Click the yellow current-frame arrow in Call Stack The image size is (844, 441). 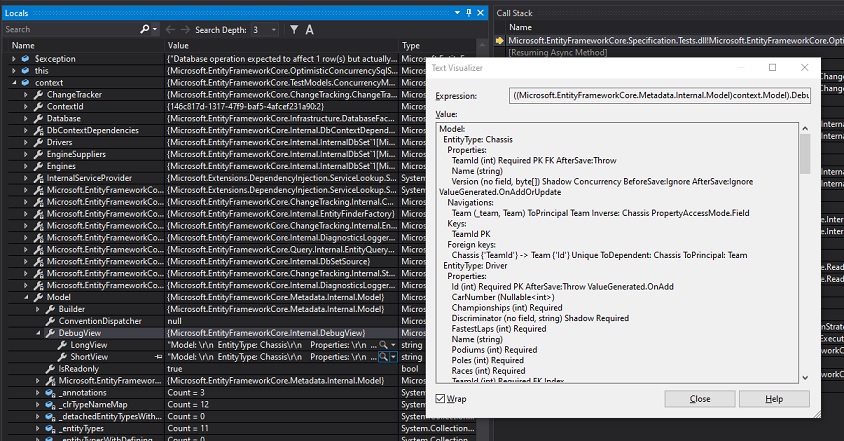pos(500,40)
